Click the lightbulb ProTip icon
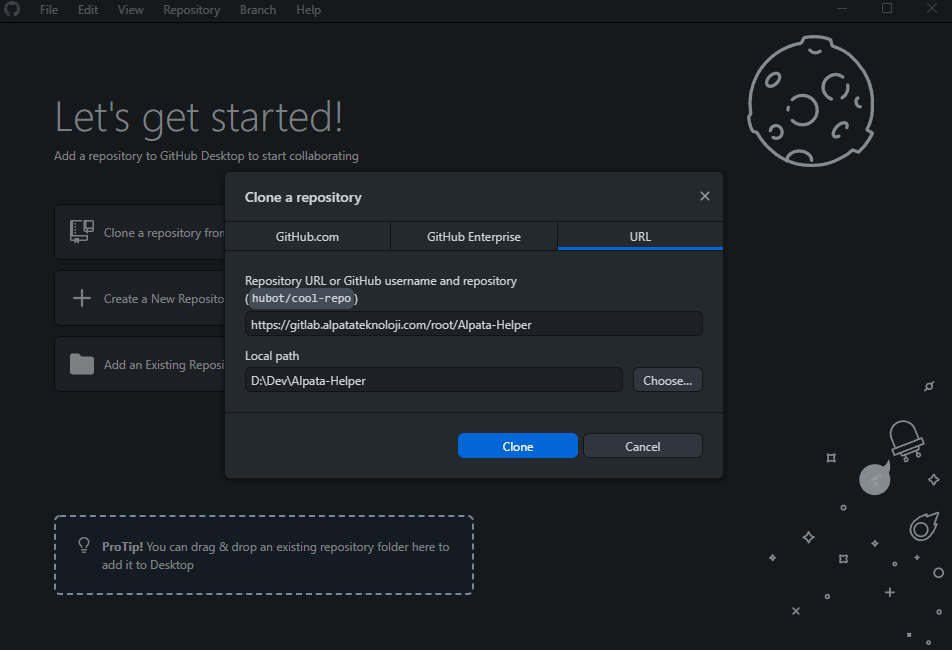The height and width of the screenshot is (650, 952). coord(85,546)
